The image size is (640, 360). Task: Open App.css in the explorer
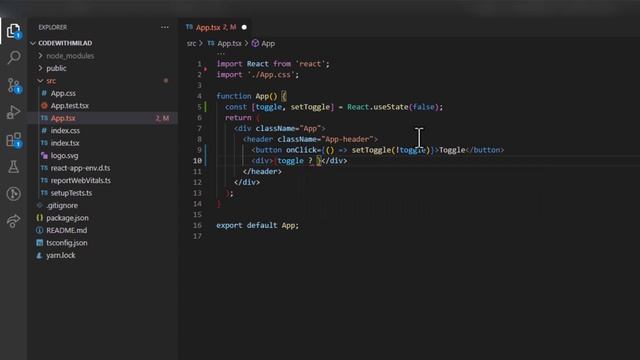coord(63,93)
